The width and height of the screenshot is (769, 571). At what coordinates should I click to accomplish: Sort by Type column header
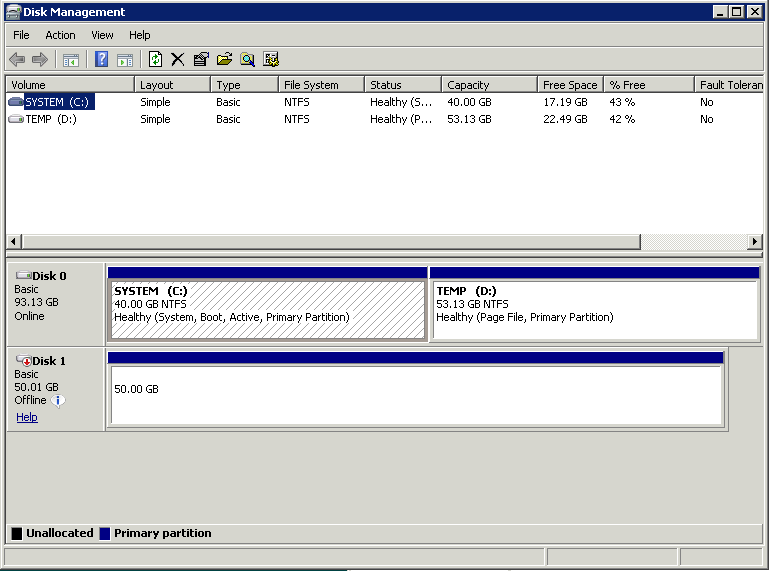tap(245, 85)
